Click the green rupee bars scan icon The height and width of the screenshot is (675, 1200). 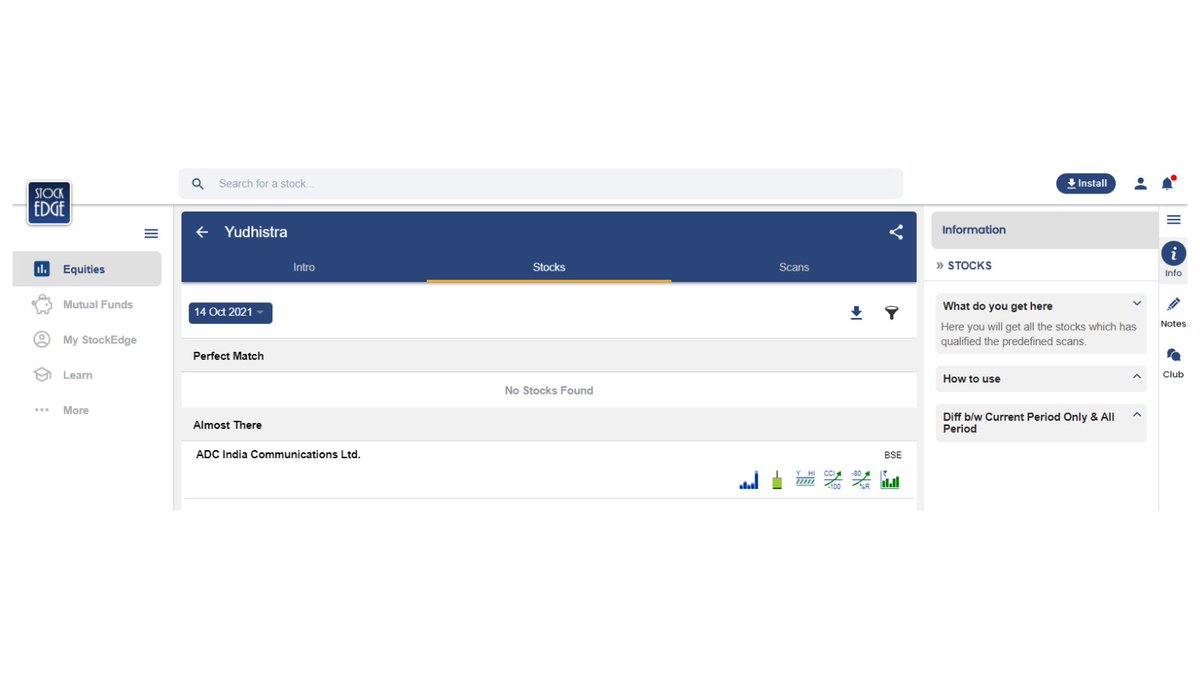pos(890,480)
